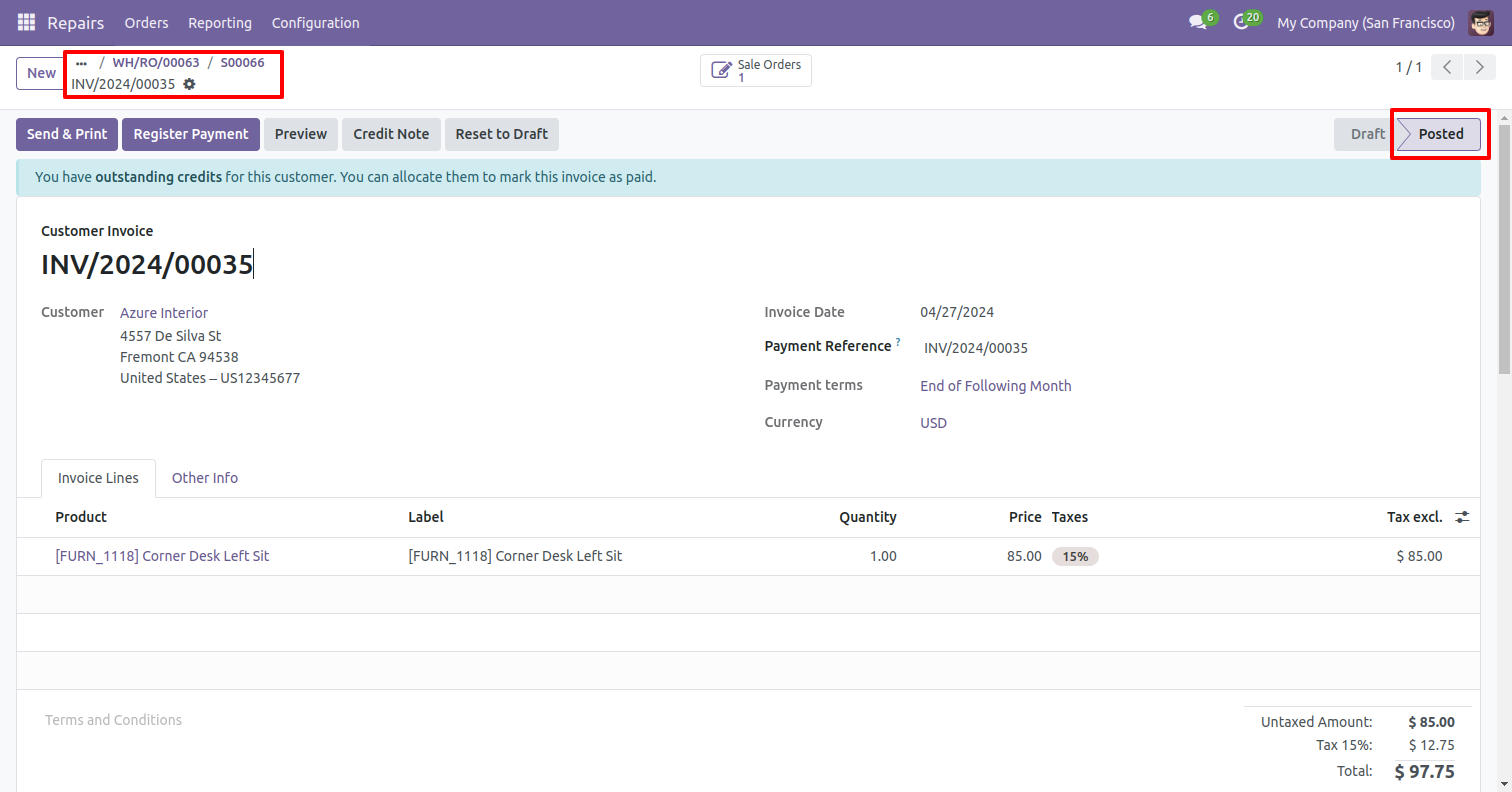Click the Product column header

coord(81,517)
